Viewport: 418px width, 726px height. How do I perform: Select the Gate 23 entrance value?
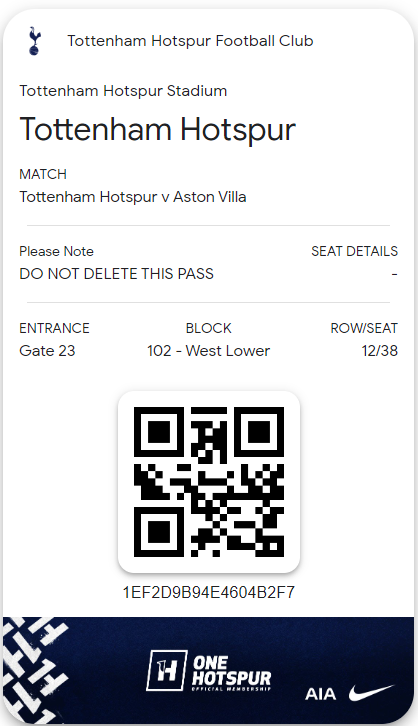[x=47, y=350]
